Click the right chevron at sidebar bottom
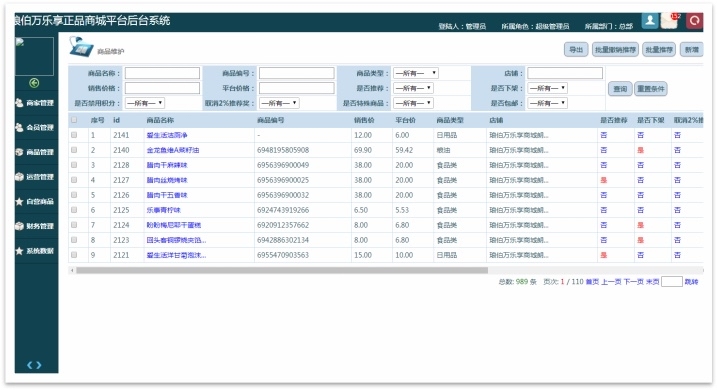The image size is (717, 390). (39, 365)
